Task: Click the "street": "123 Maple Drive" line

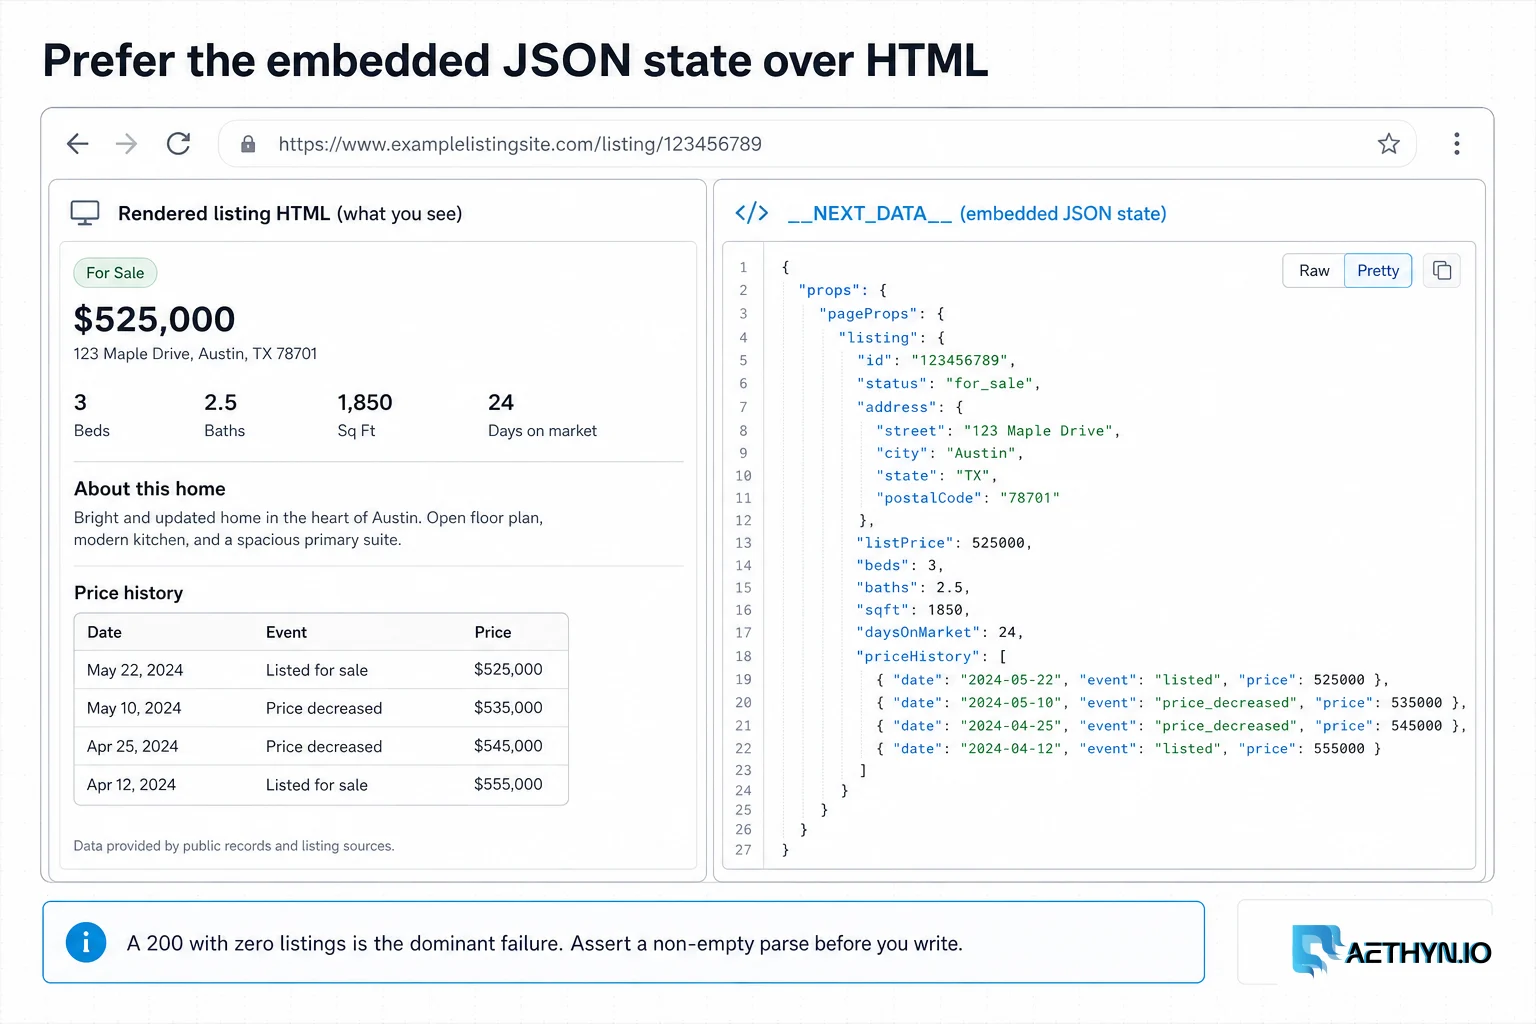Action: point(998,430)
